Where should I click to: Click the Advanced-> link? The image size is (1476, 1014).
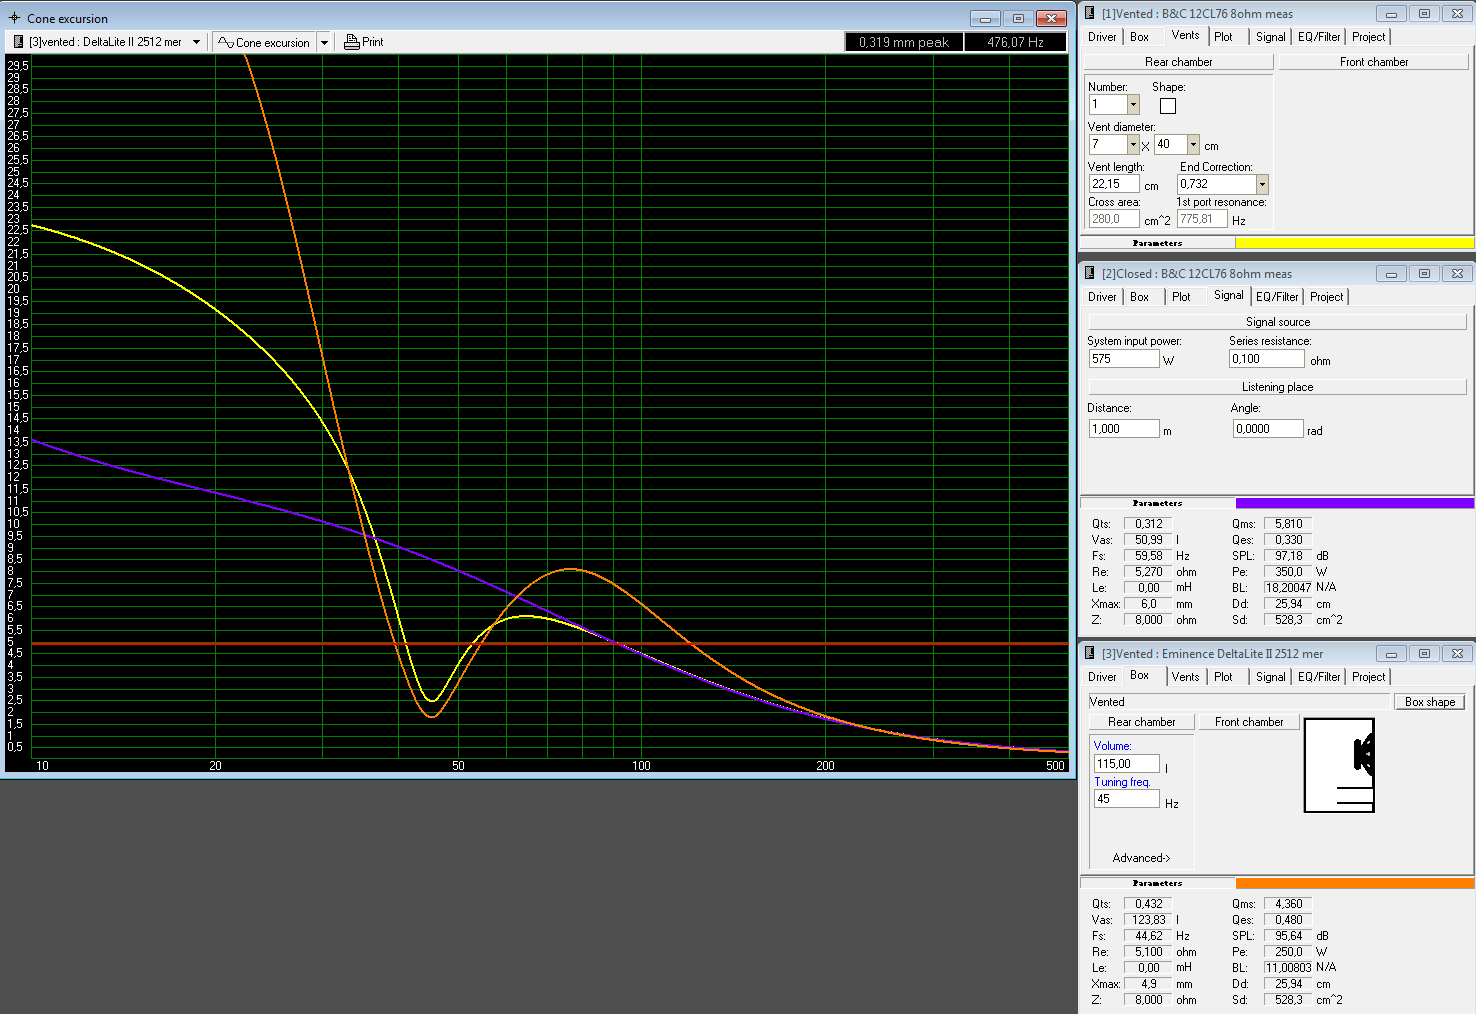pos(1141,858)
